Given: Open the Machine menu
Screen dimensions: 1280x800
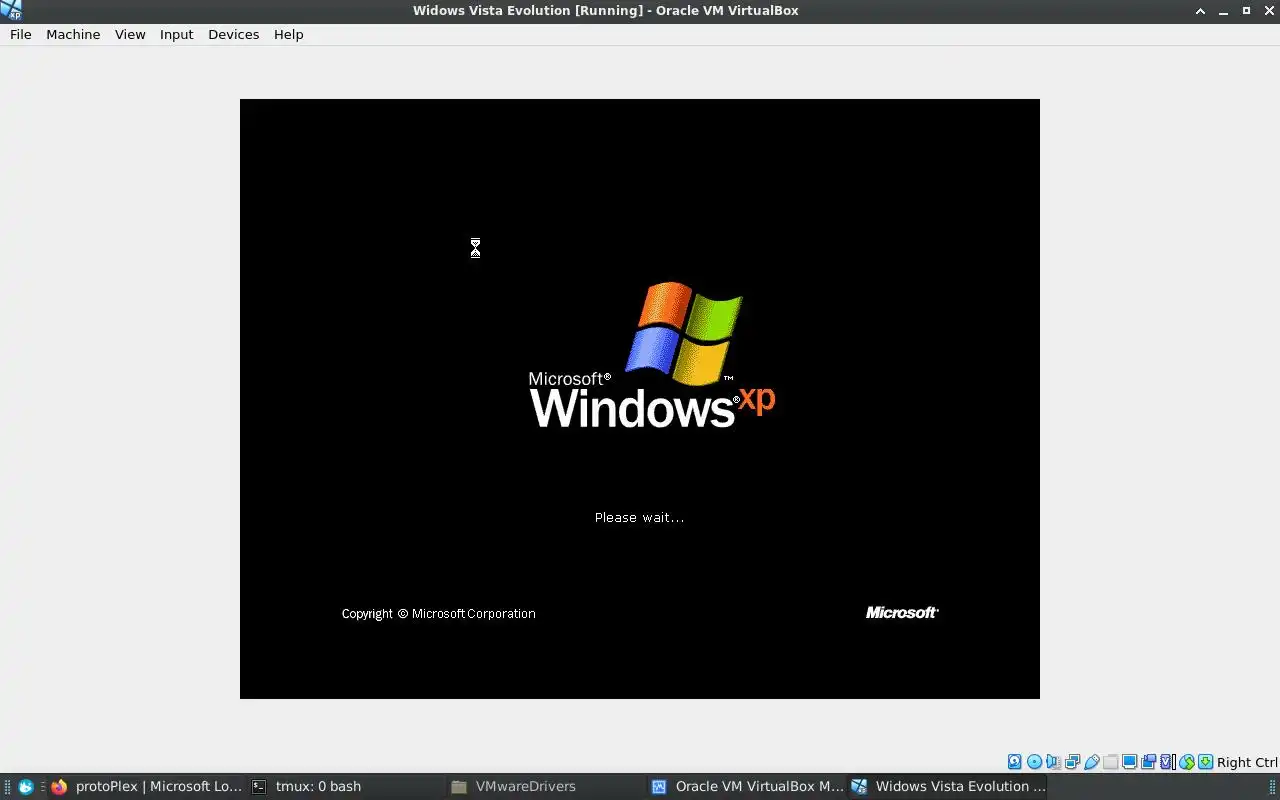Looking at the screenshot, I should click(x=73, y=34).
